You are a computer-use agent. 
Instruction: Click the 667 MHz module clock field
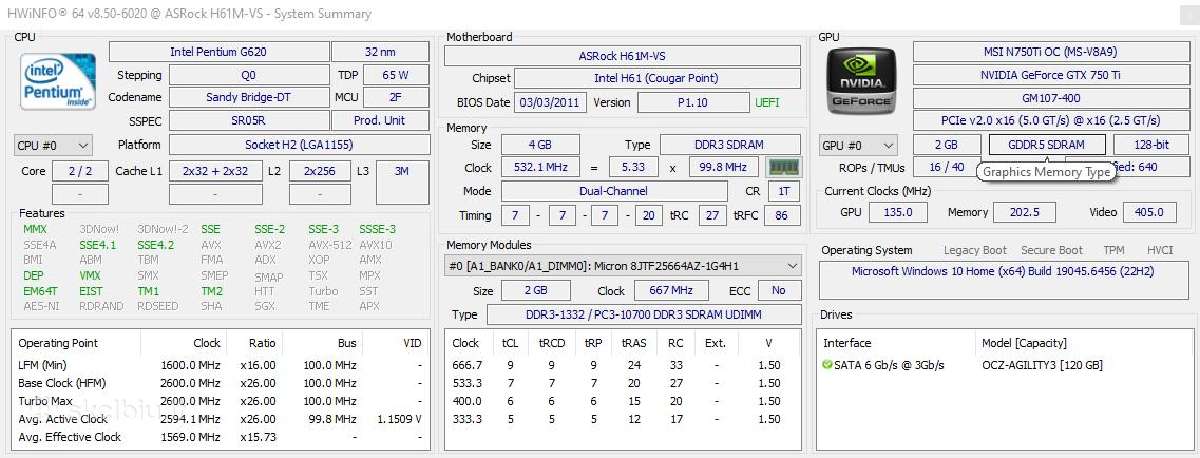pyautogui.click(x=672, y=290)
